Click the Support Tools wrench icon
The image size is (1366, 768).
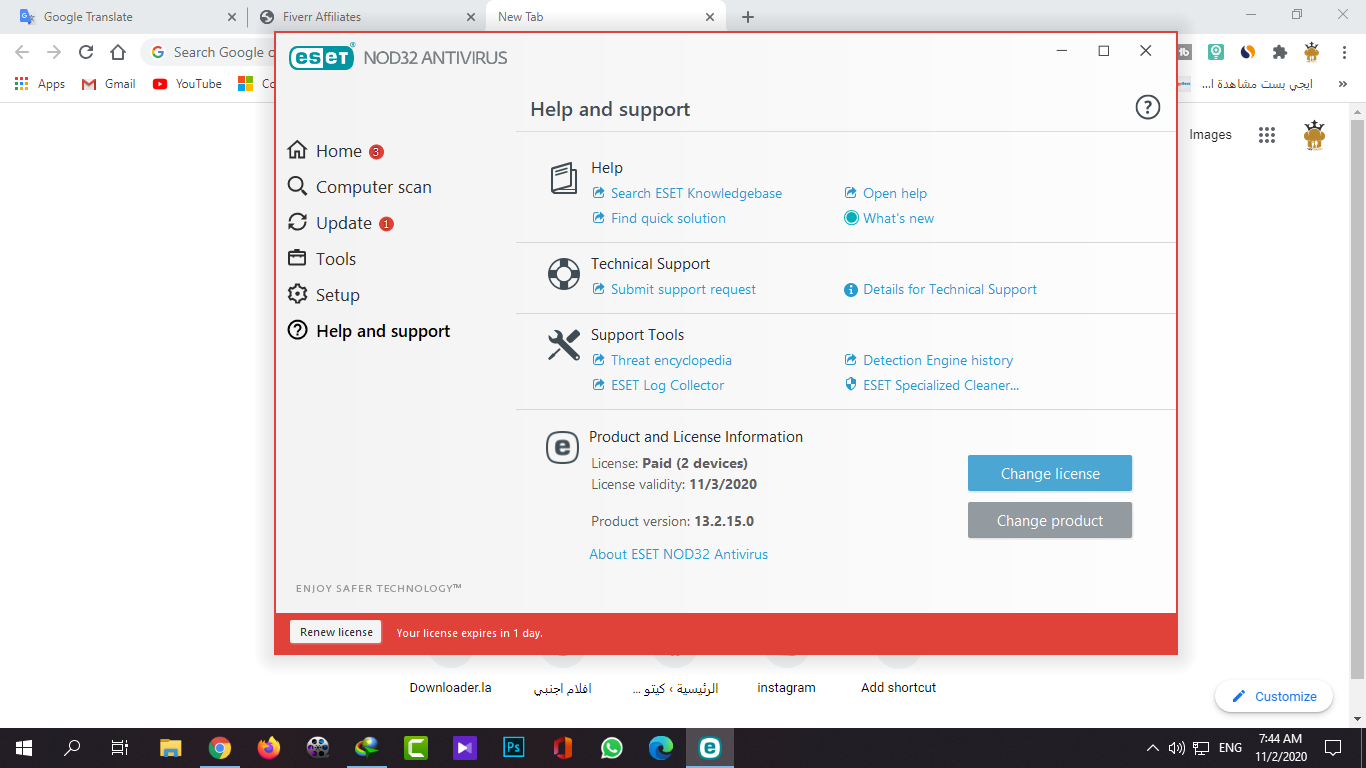[x=564, y=345]
